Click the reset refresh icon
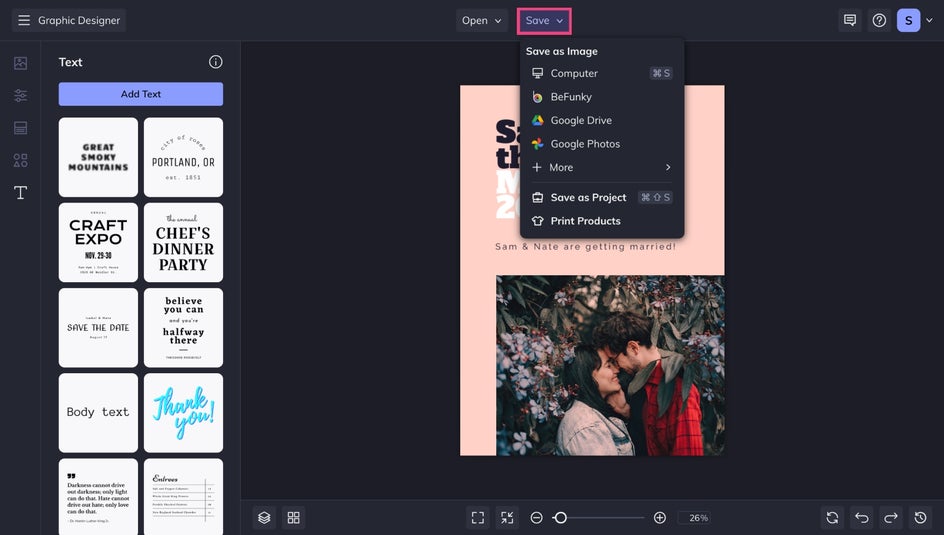The height and width of the screenshot is (535, 944). [833, 518]
